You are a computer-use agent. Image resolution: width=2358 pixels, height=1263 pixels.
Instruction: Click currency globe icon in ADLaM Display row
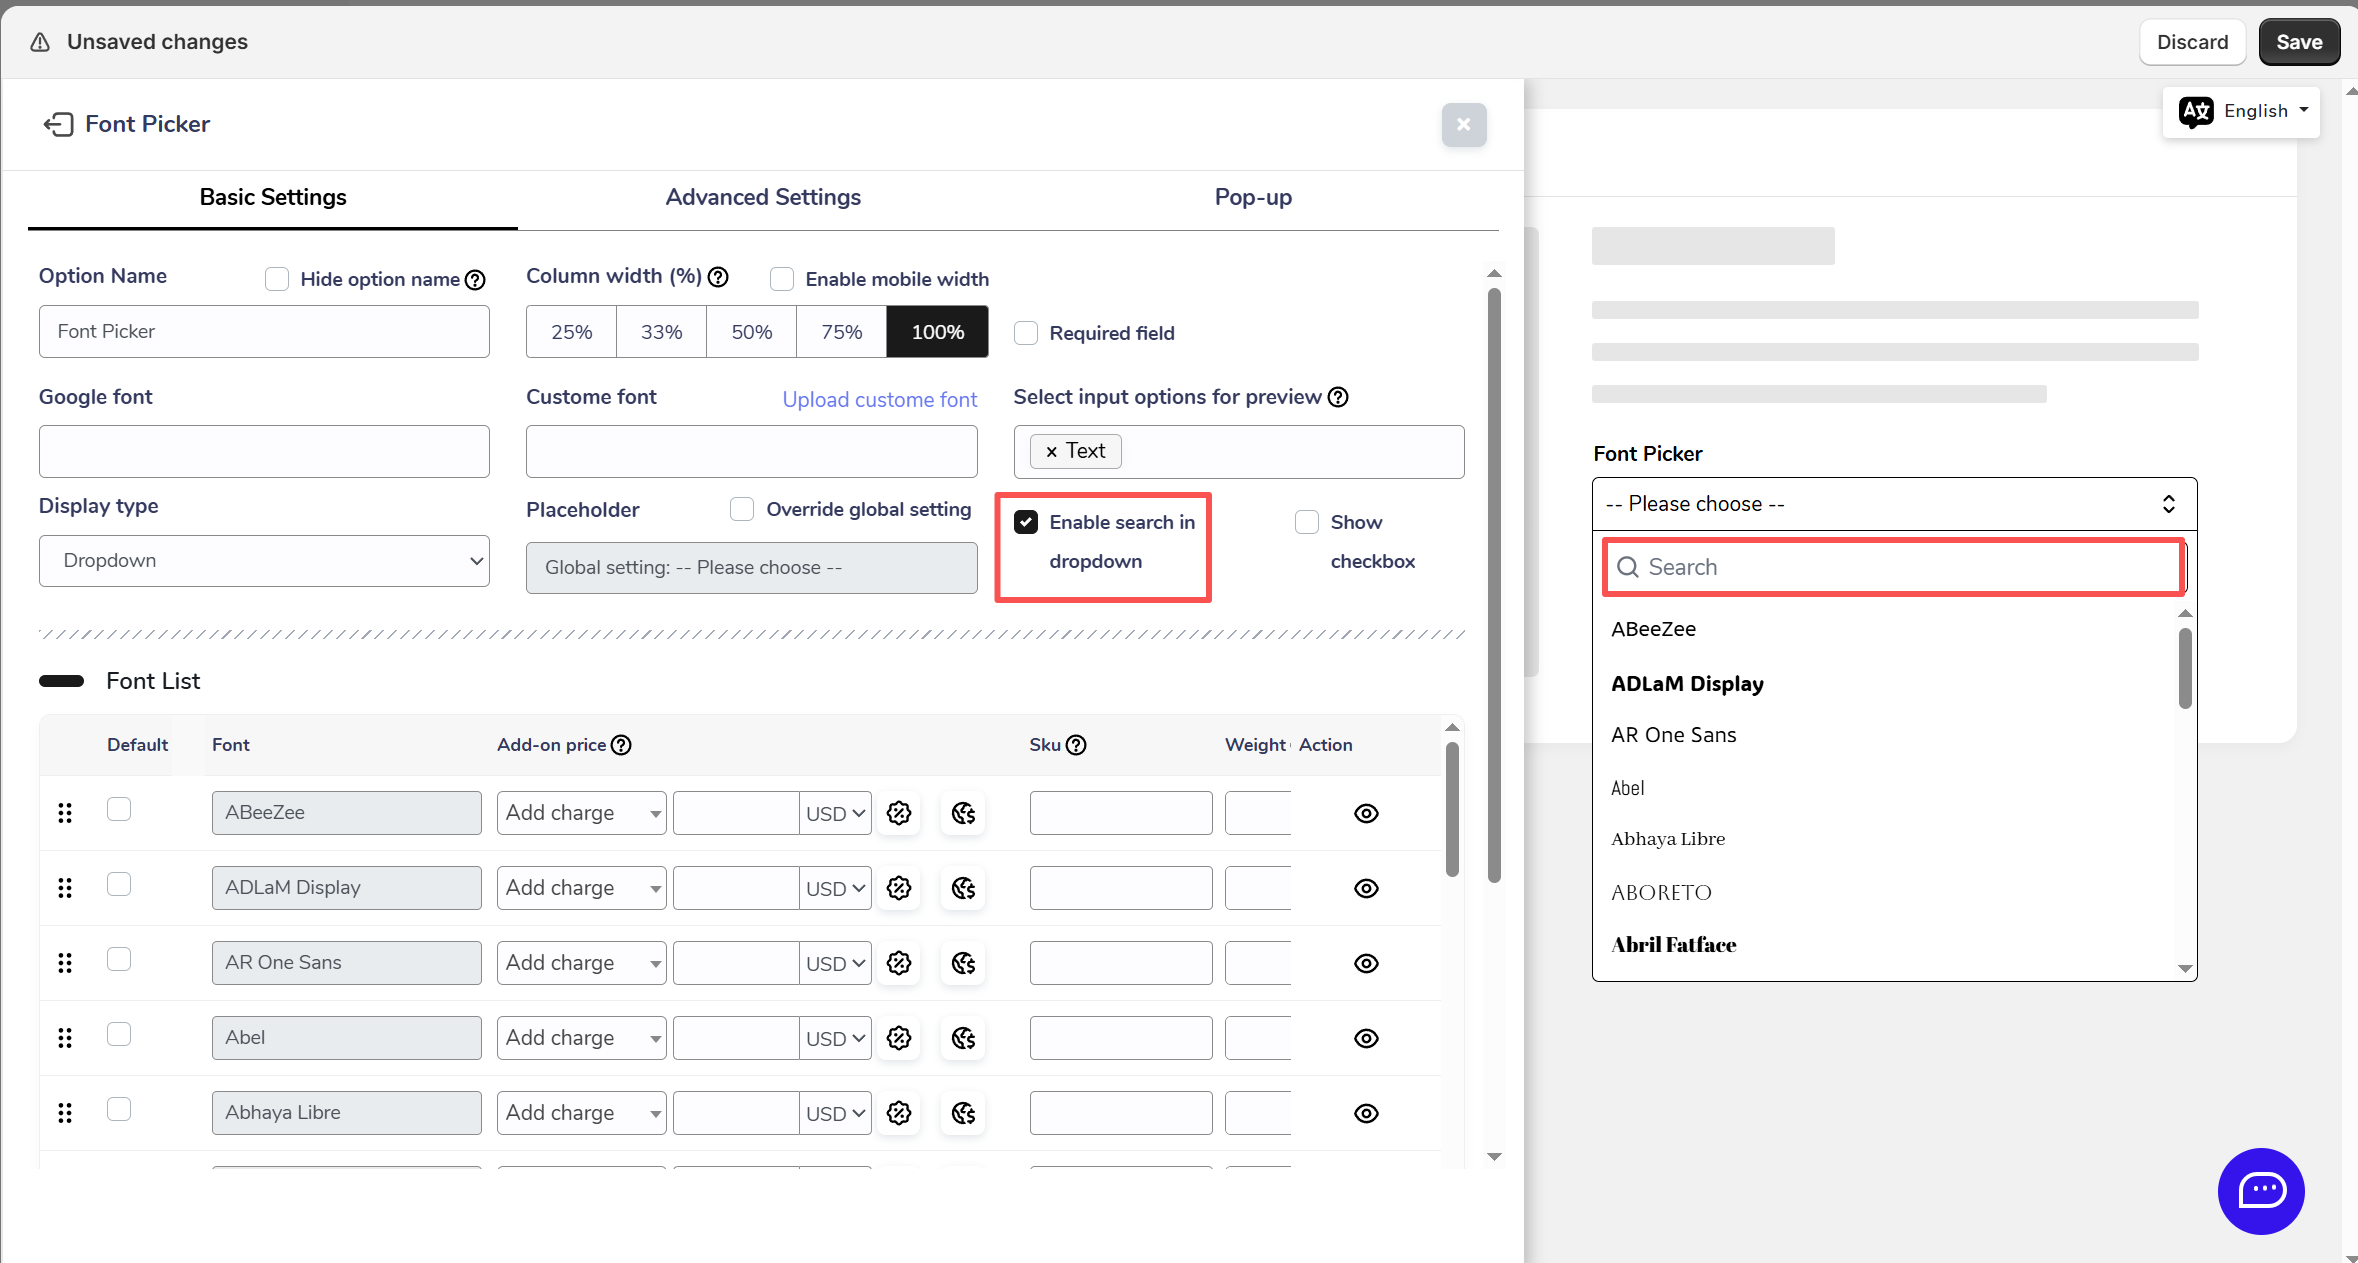click(963, 888)
